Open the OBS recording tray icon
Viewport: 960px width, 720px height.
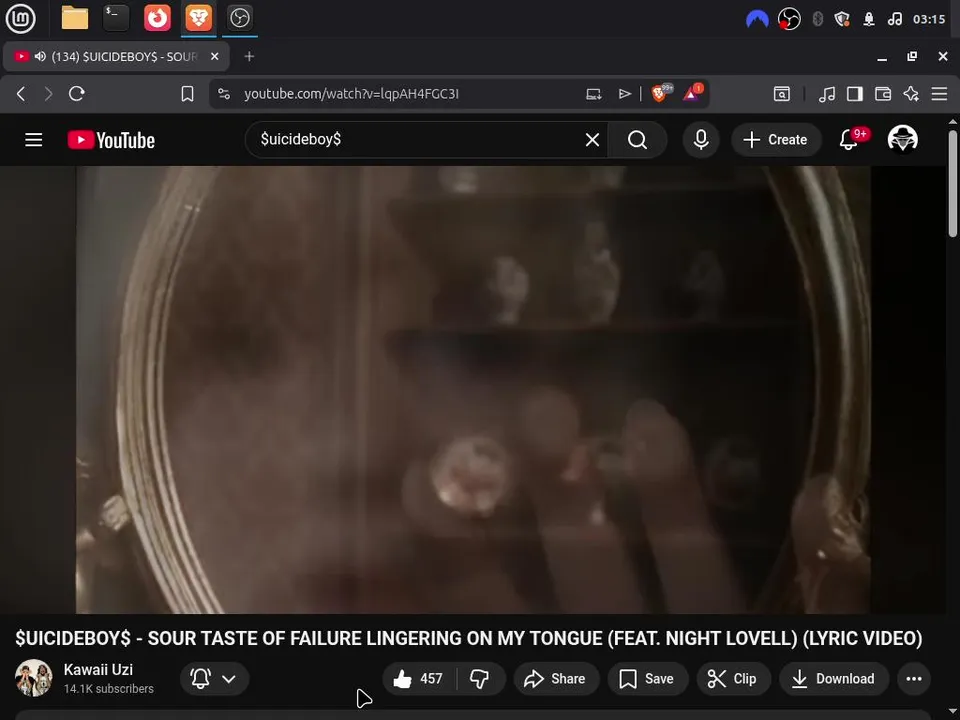[x=789, y=20]
